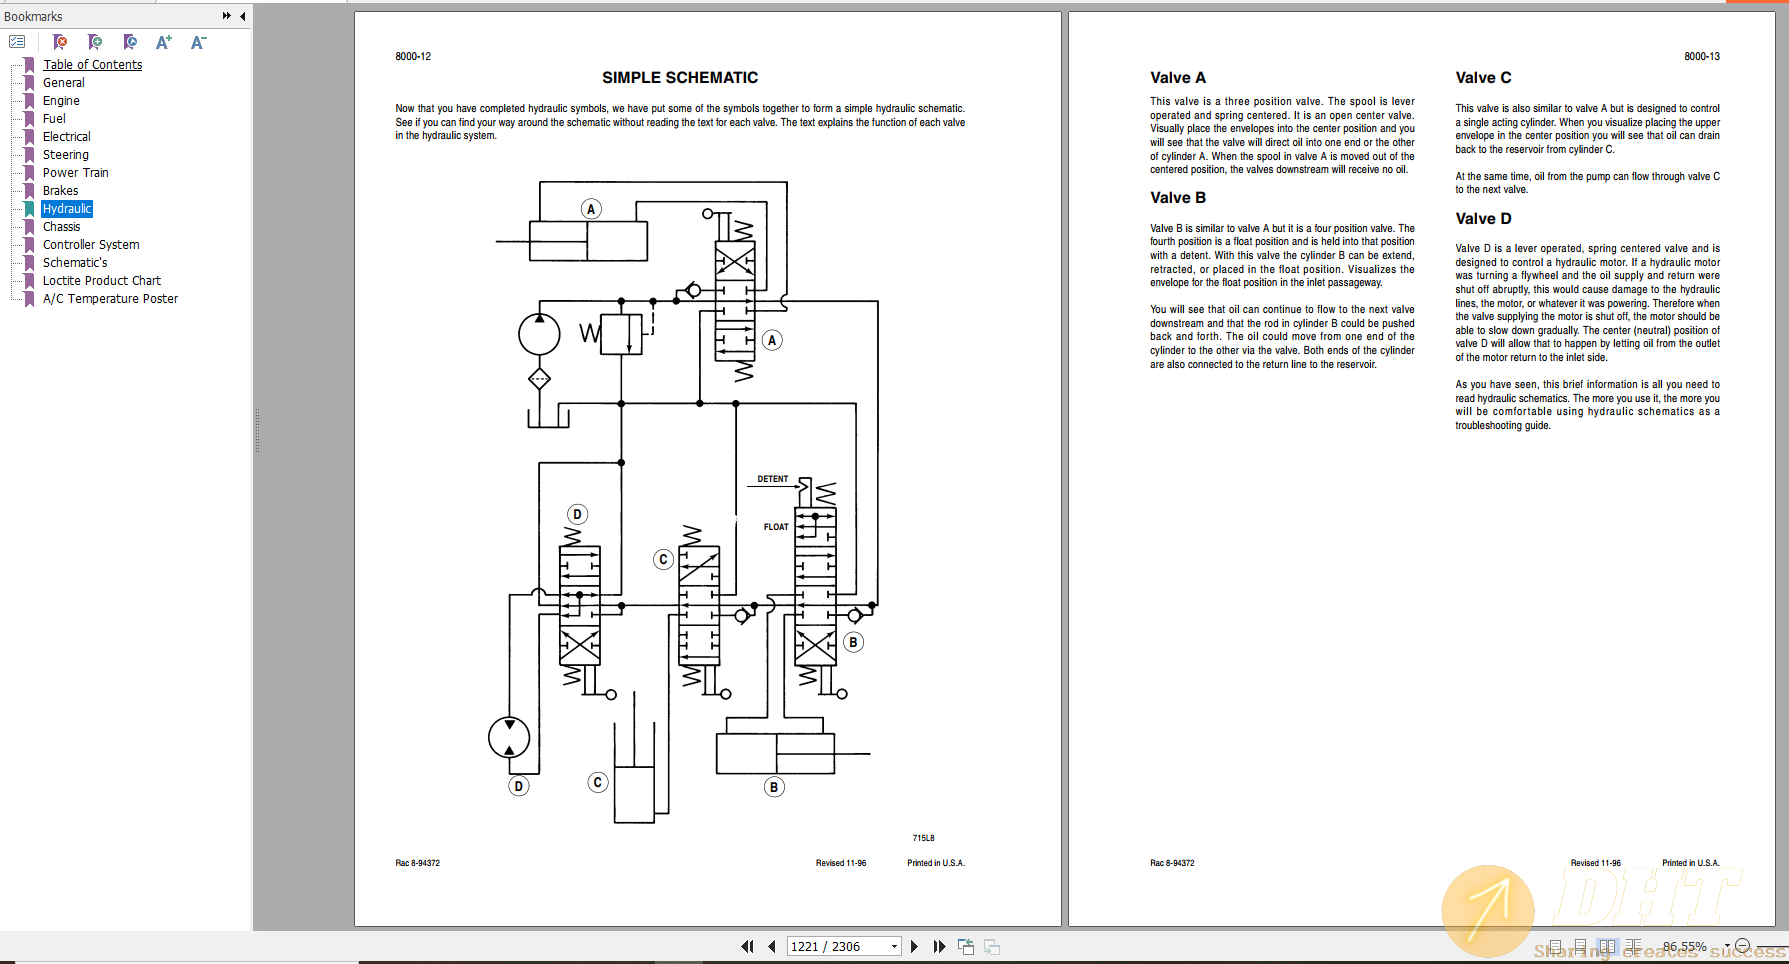The image size is (1789, 964).
Task: Select the Hydraulic bookmark
Action: point(66,208)
